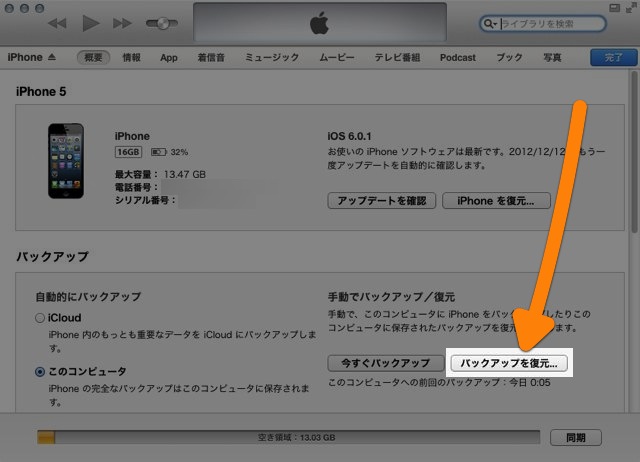Open the ムービー movies tab
The image size is (640, 462).
(x=337, y=58)
